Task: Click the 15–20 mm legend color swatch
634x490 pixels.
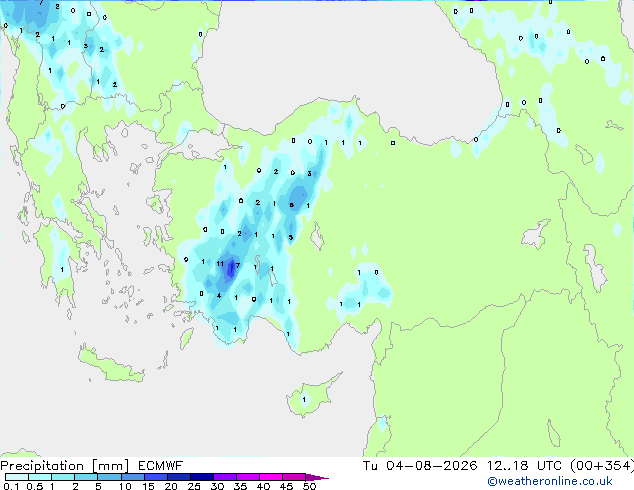Action: coord(155,477)
